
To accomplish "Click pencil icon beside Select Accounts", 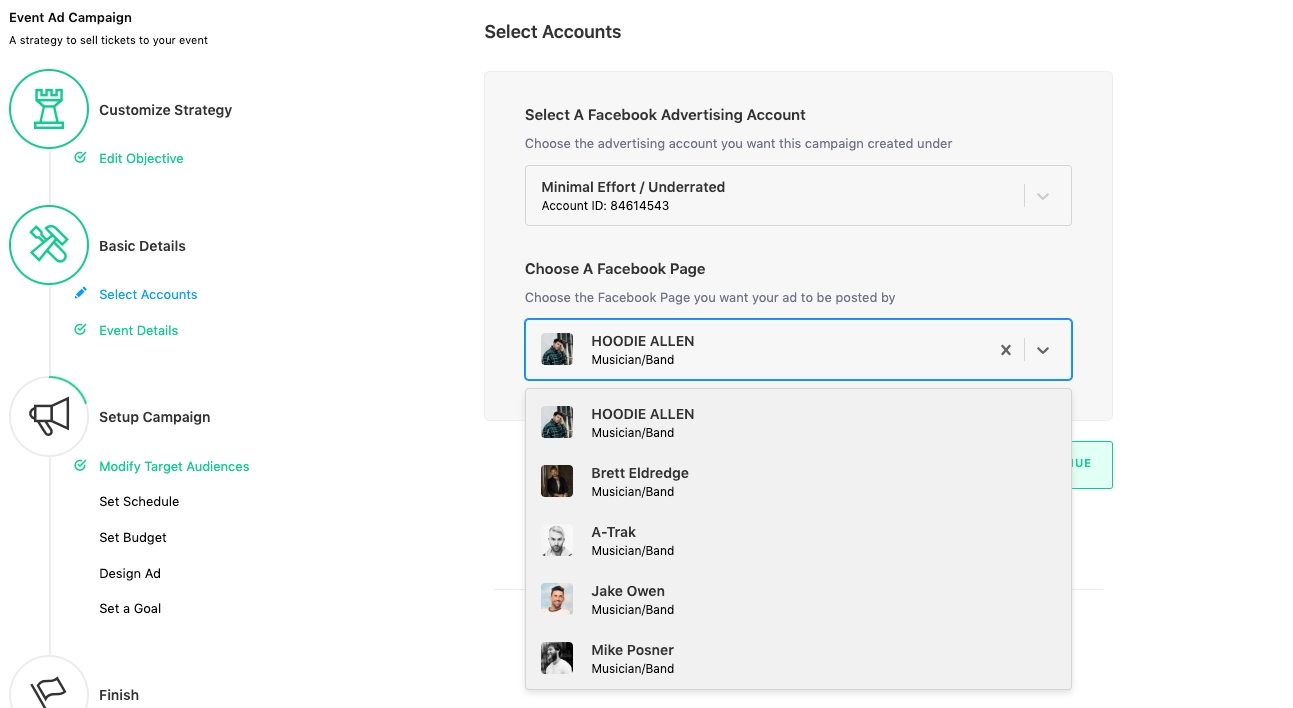I will [80, 294].
